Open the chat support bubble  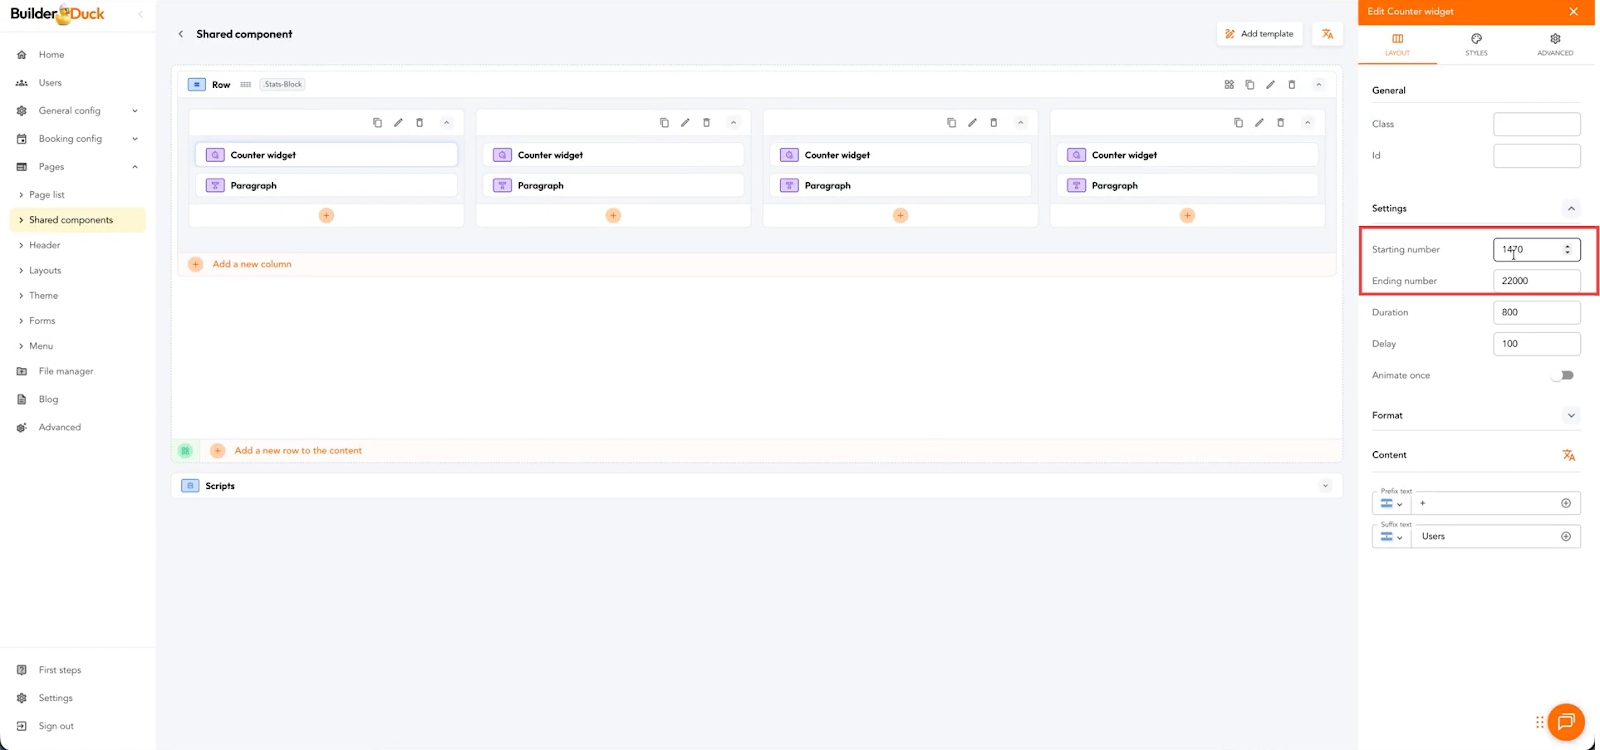(1565, 722)
